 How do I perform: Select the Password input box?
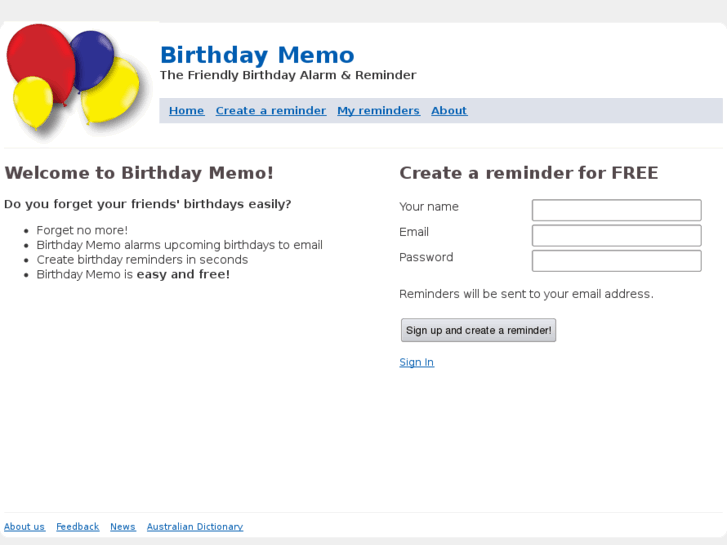point(616,261)
